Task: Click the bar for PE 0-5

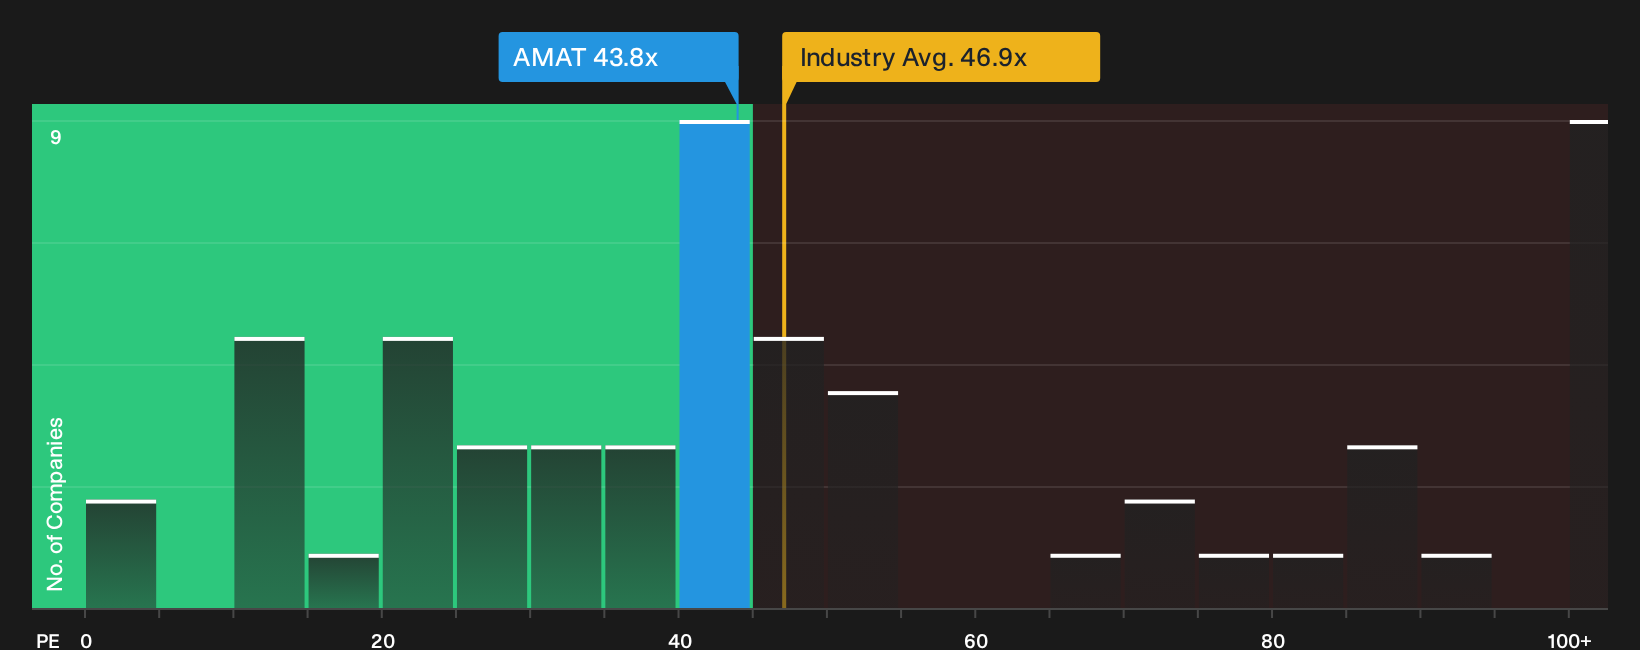Action: click(121, 554)
